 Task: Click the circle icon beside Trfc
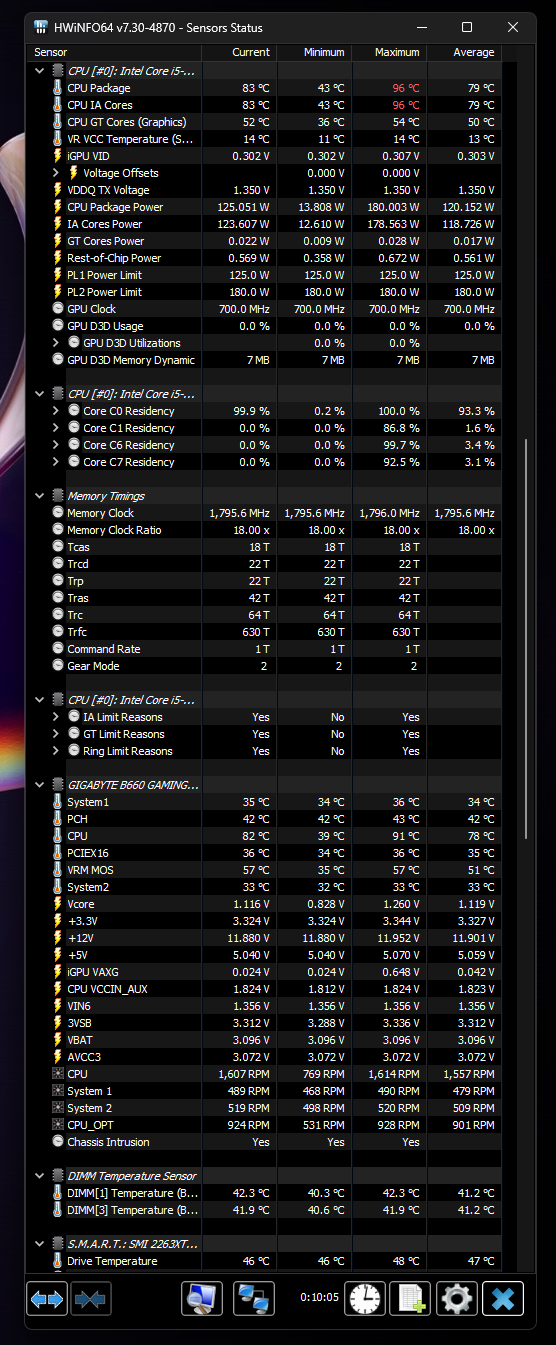58,632
